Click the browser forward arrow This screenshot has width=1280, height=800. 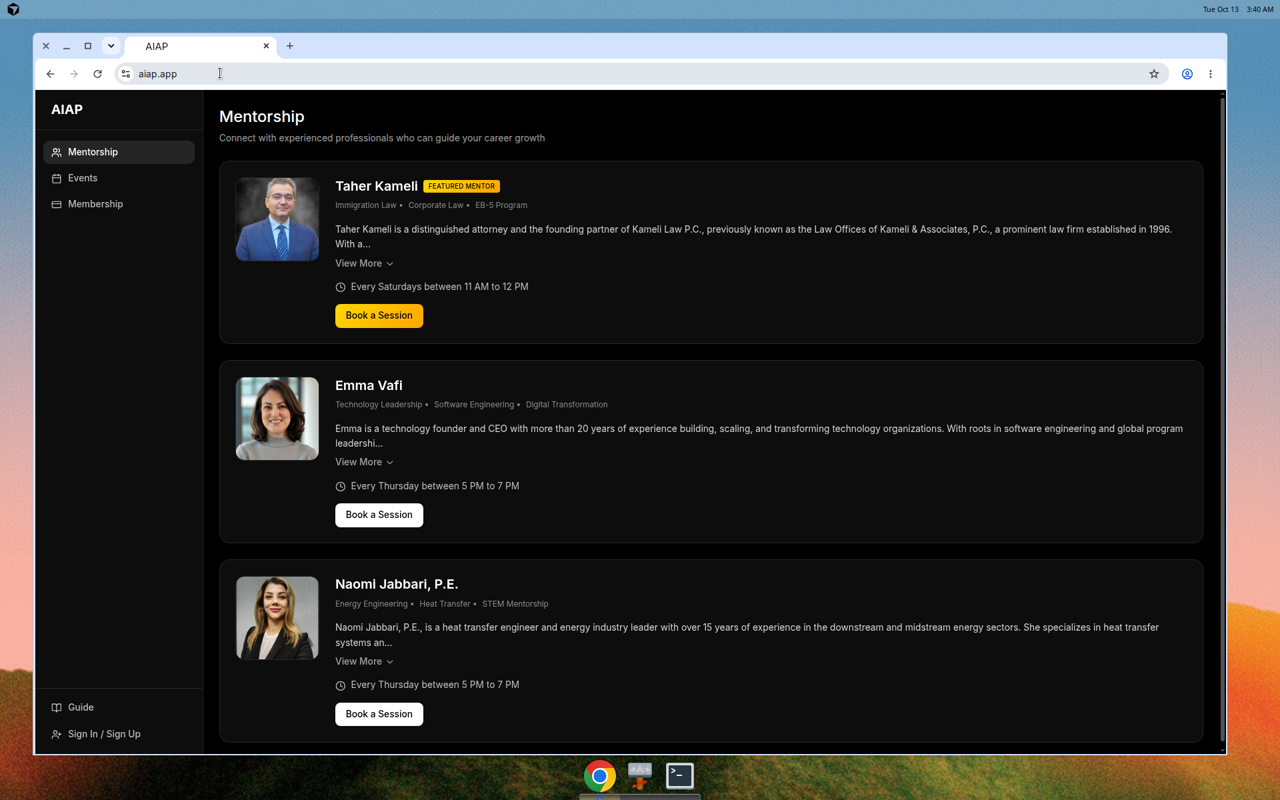pyautogui.click(x=74, y=74)
